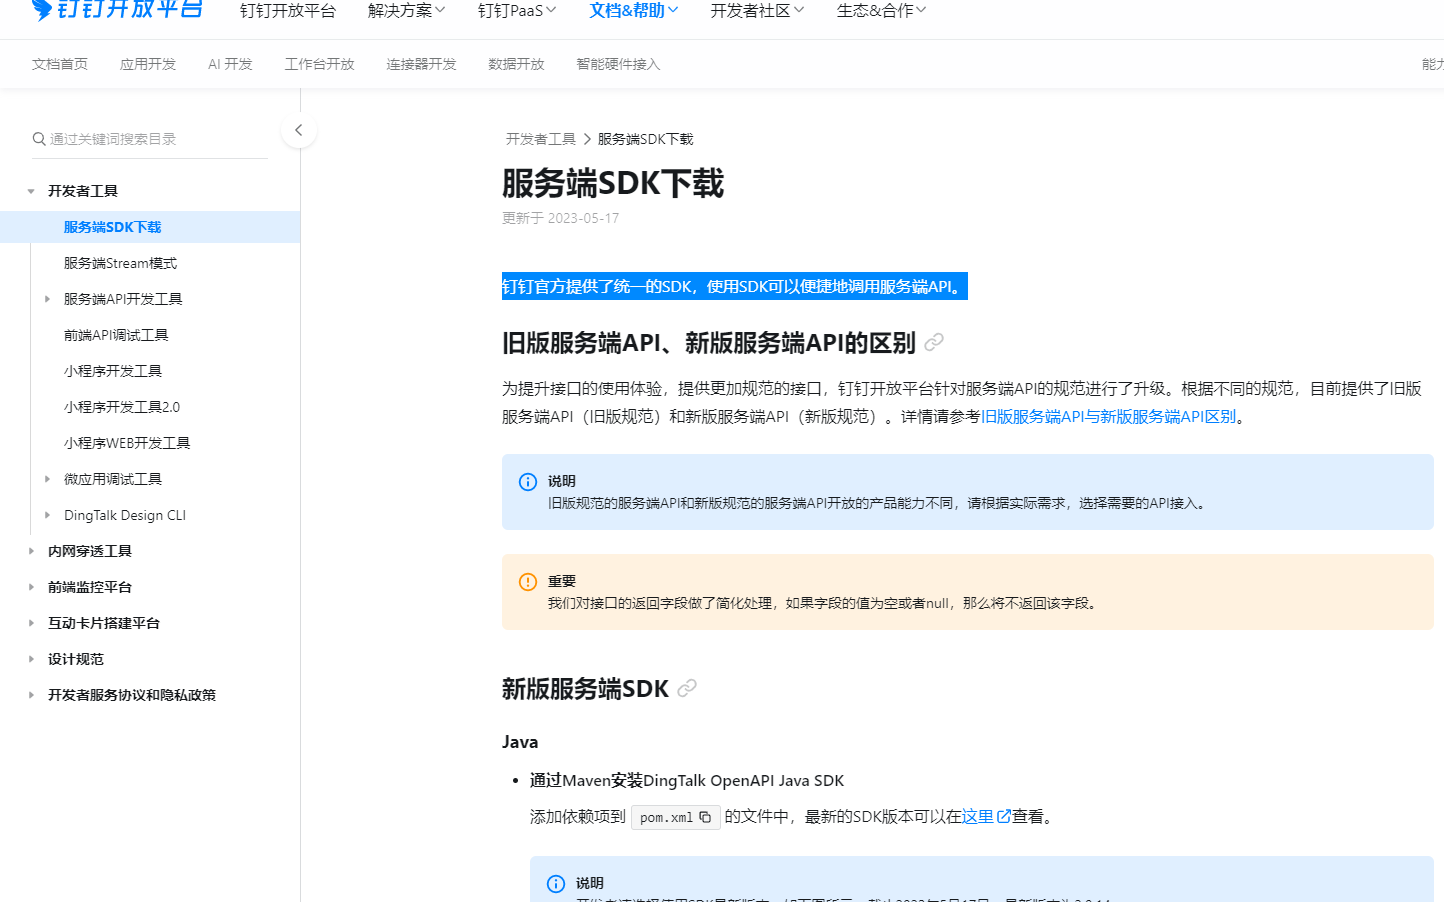The width and height of the screenshot is (1444, 902).
Task: Click the pom.xml inline code tag
Action: point(676,817)
